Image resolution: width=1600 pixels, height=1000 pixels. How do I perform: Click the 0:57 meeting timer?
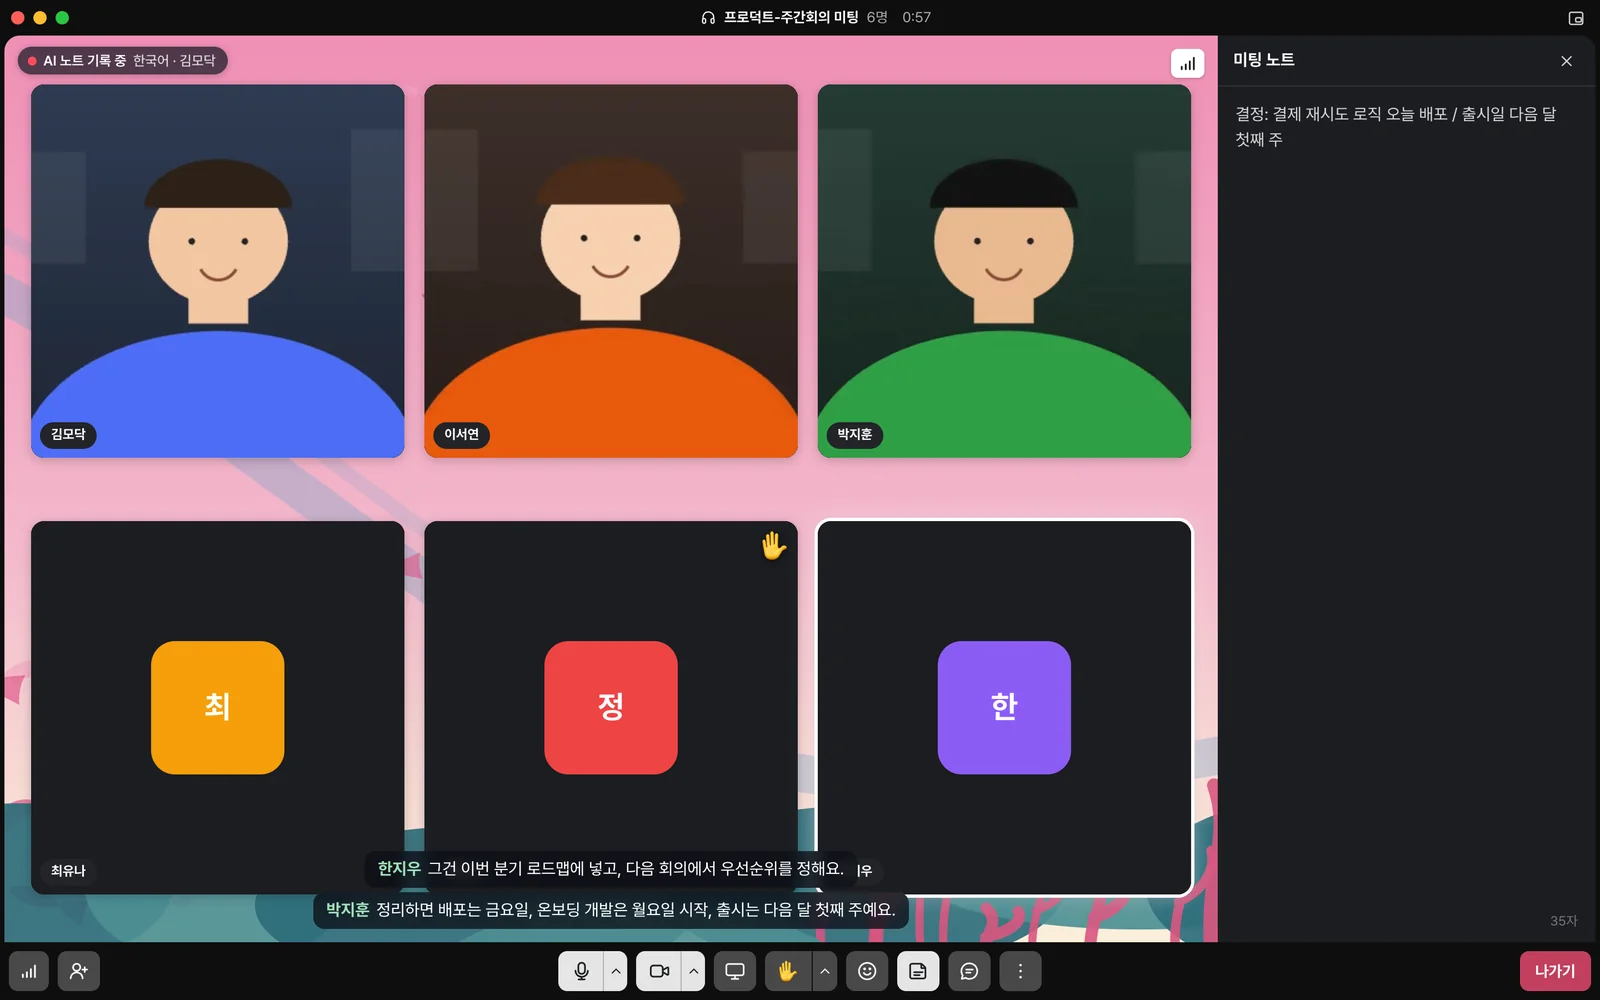pos(916,17)
